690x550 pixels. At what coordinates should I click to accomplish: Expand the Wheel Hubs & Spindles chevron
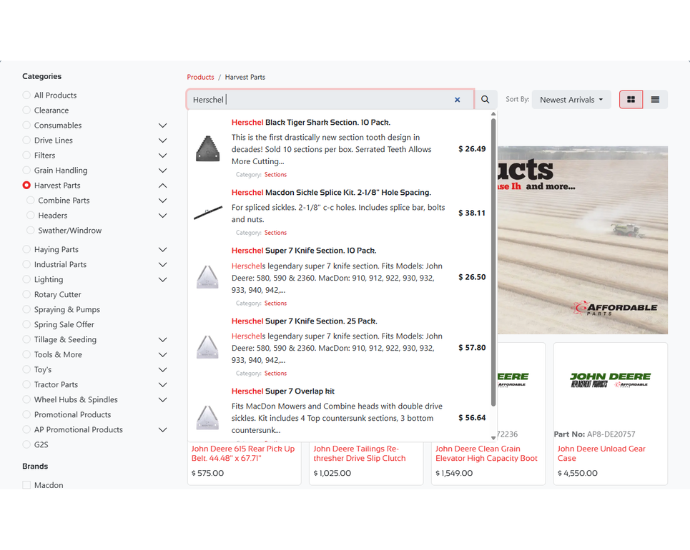coord(163,400)
